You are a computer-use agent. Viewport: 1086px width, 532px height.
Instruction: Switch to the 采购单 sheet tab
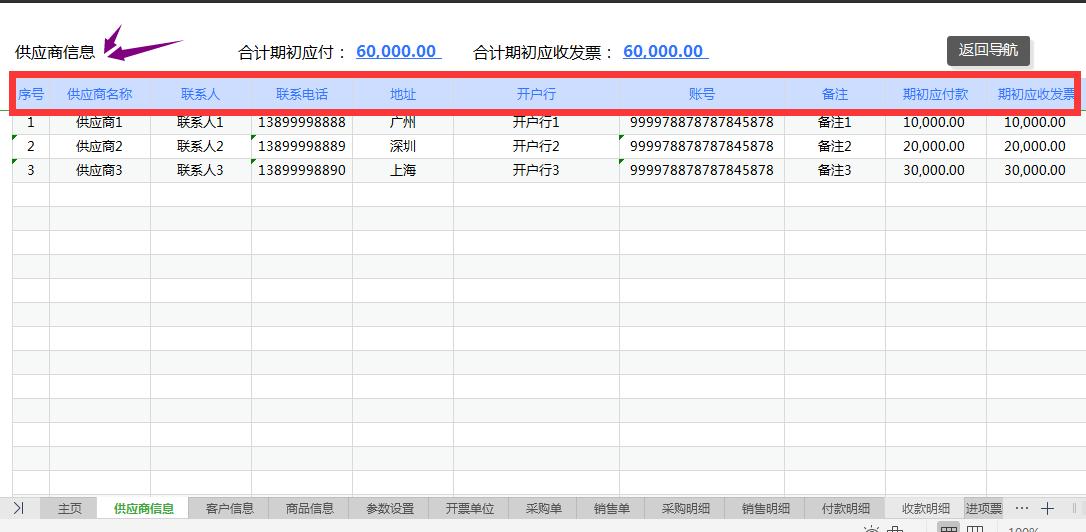point(543,508)
